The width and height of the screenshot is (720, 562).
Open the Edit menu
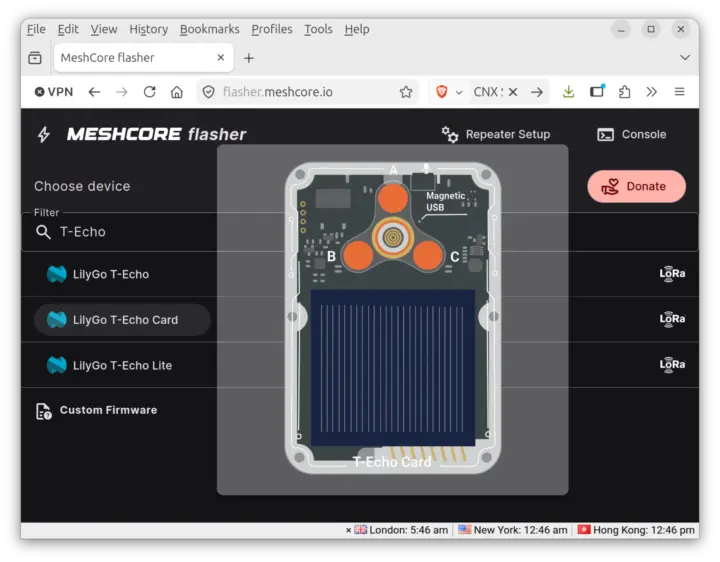(68, 29)
